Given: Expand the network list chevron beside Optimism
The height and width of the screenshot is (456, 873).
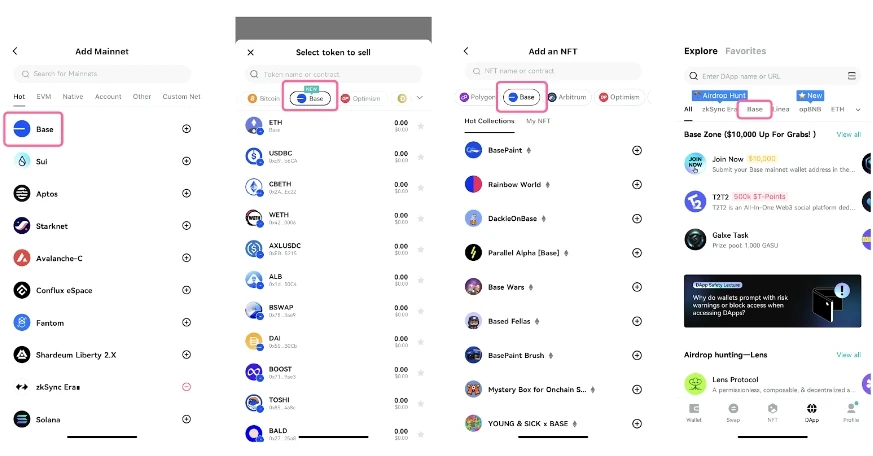Looking at the screenshot, I should coord(420,98).
